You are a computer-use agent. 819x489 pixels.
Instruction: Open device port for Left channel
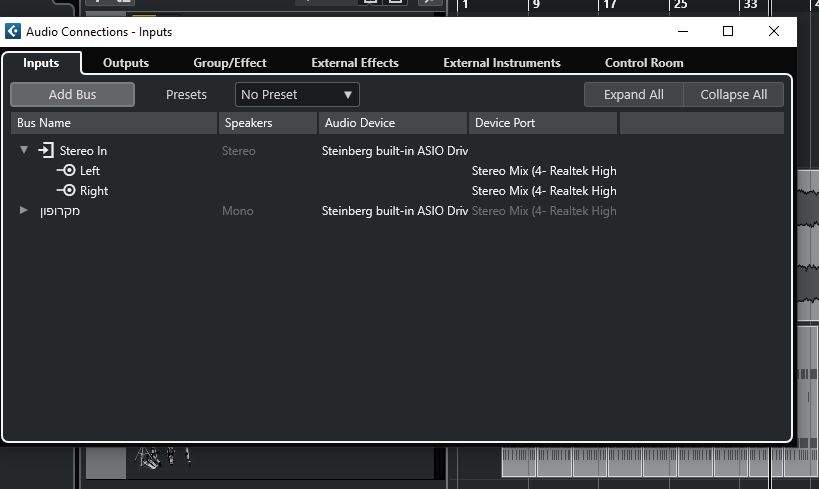pos(544,171)
